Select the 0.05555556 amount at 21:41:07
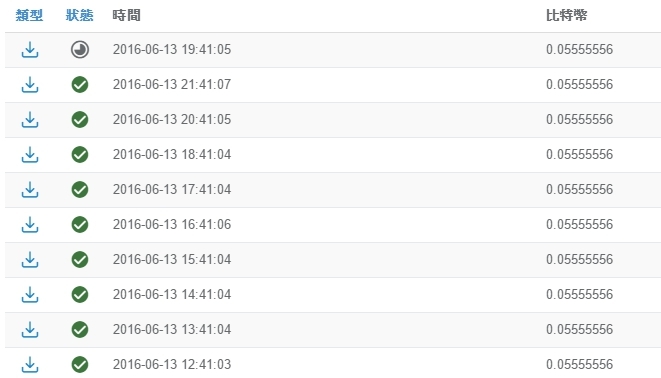 tap(579, 85)
